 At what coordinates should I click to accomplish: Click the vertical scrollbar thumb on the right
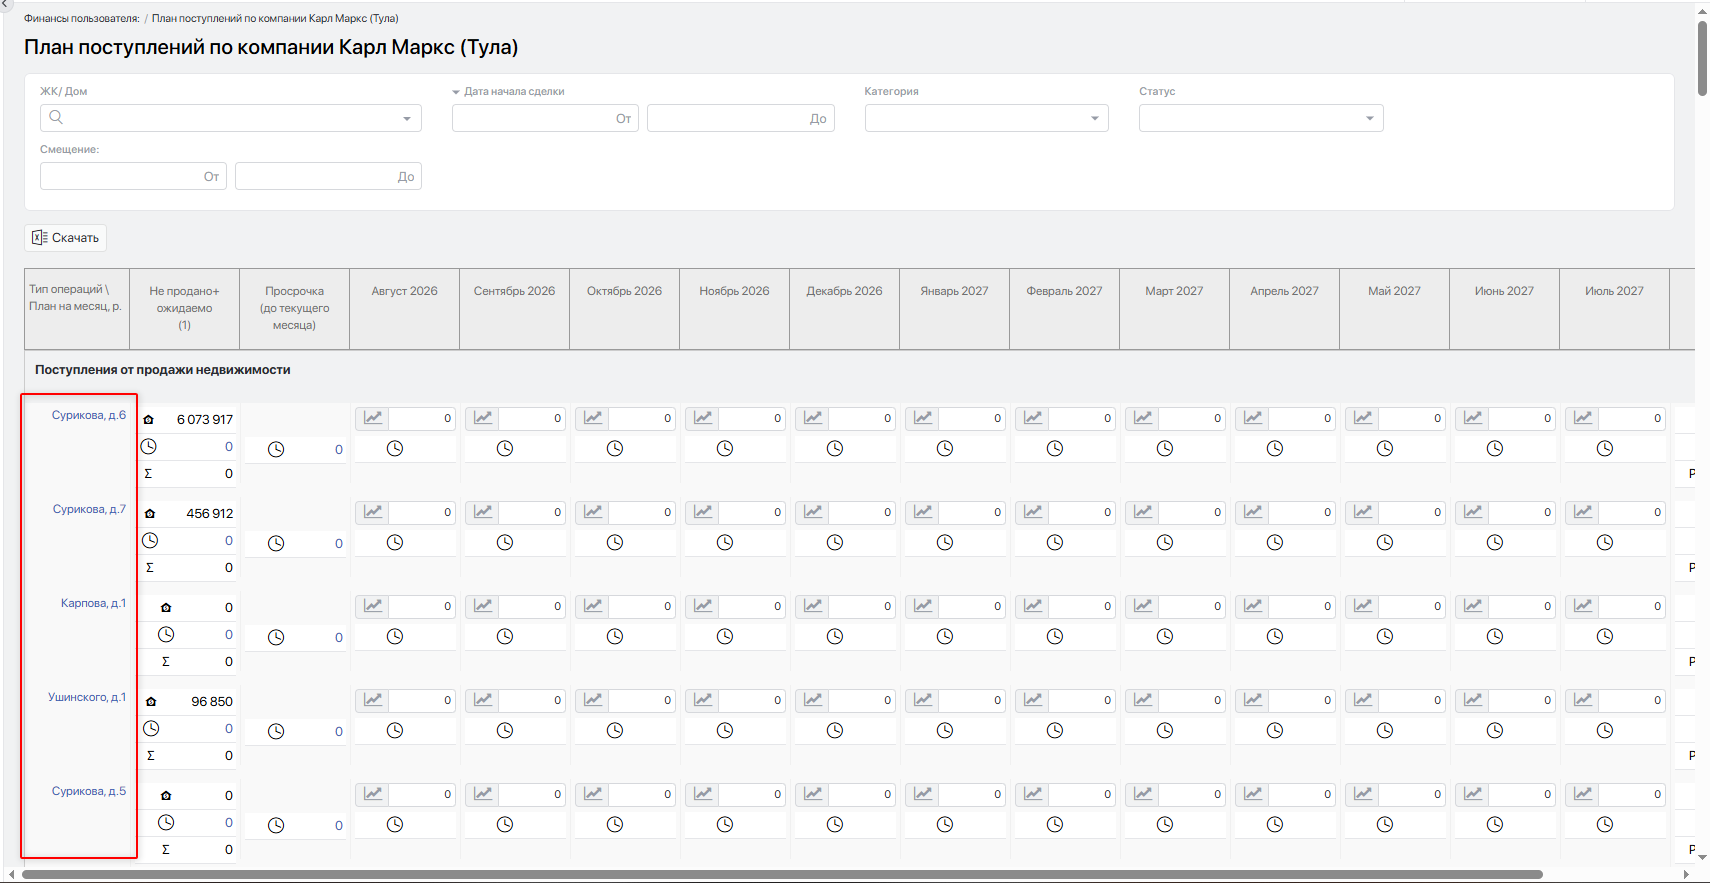1702,58
